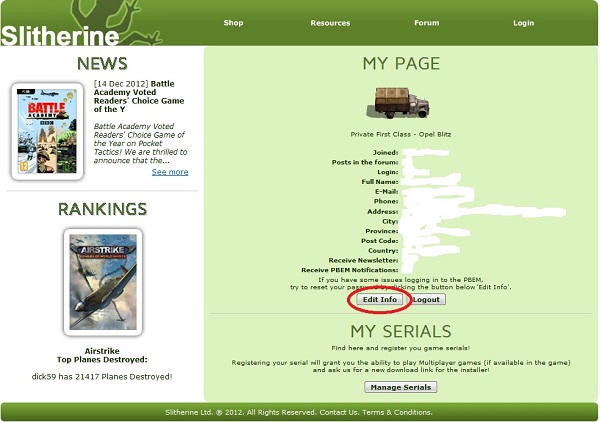Click the Edit Info button
The image size is (600, 422).
pos(380,299)
